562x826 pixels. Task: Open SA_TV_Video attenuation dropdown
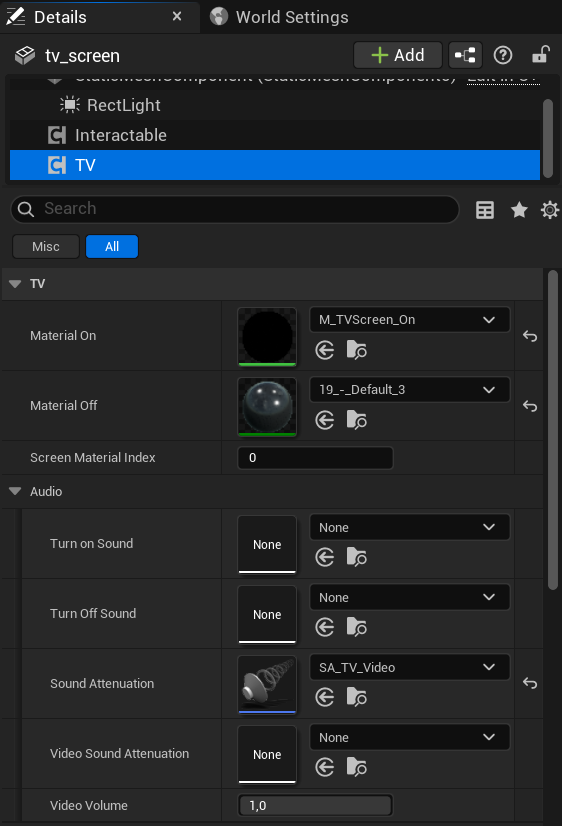tap(410, 667)
